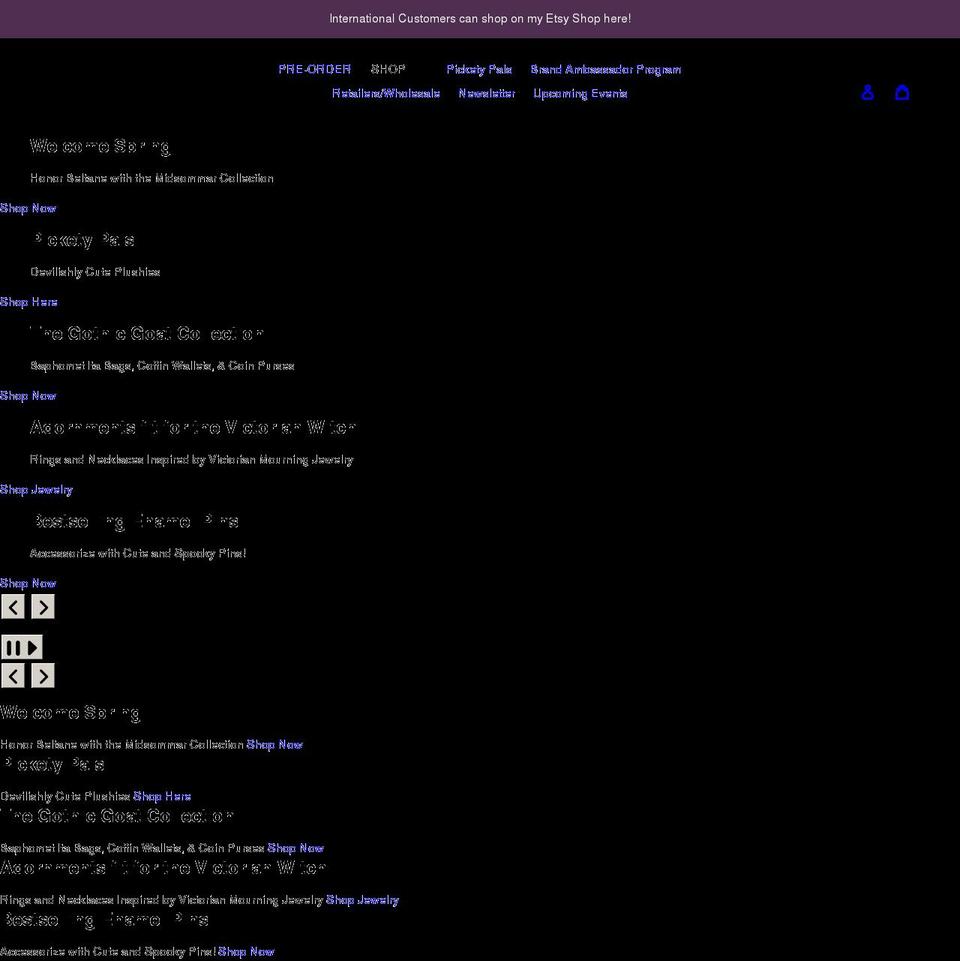Click next slide arrow above the pause button
The height and width of the screenshot is (961, 960).
[x=43, y=607]
